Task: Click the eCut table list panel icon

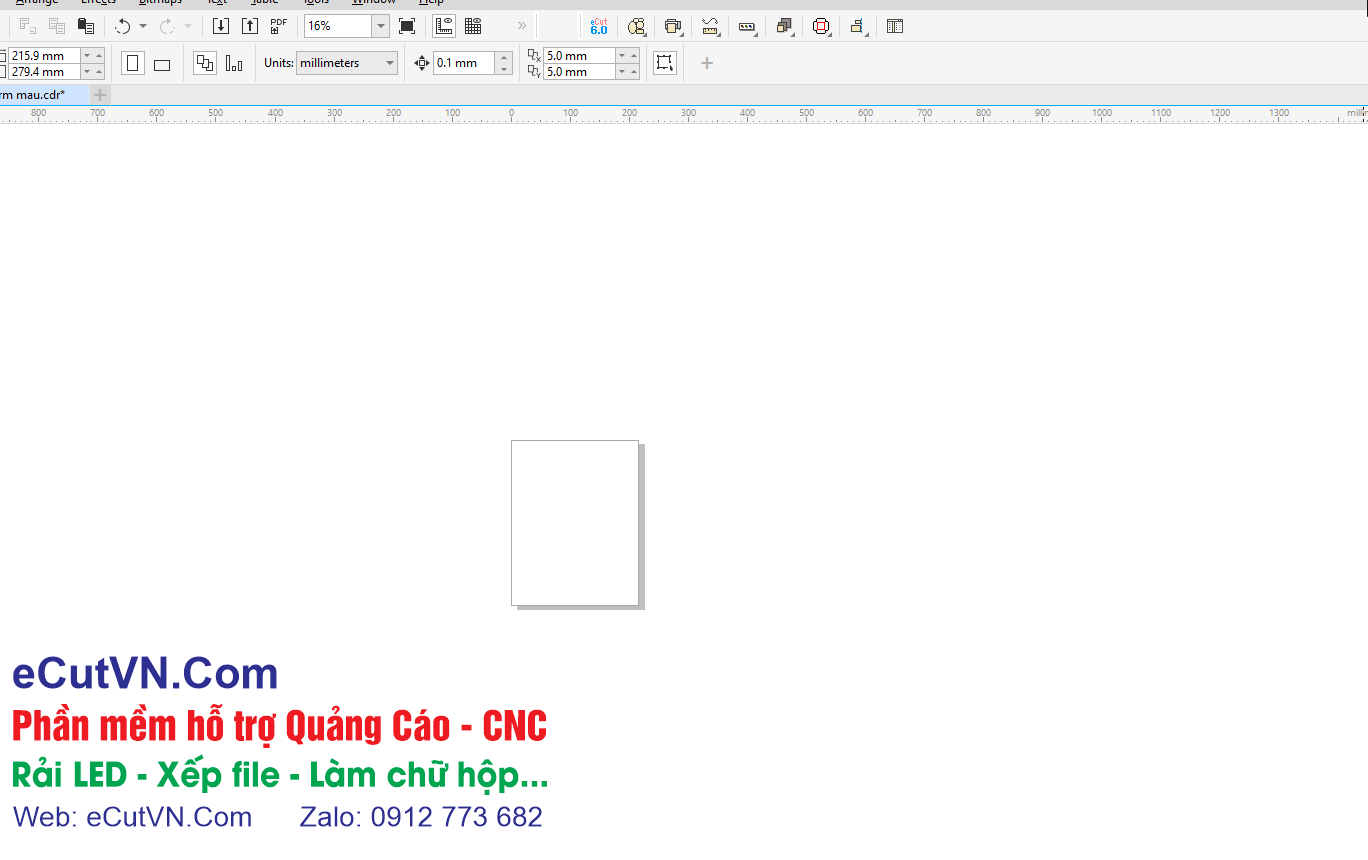Action: click(x=895, y=26)
